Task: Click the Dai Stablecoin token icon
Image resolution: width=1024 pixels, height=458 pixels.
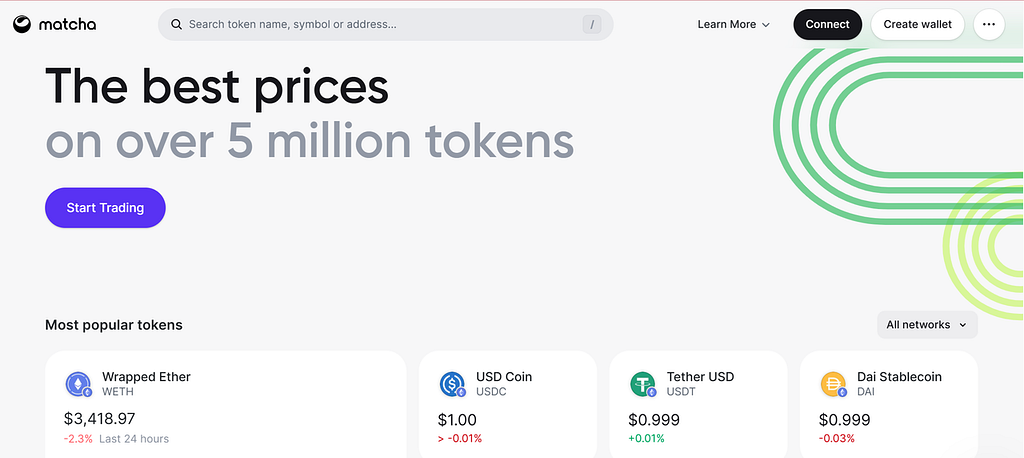Action: (x=833, y=384)
